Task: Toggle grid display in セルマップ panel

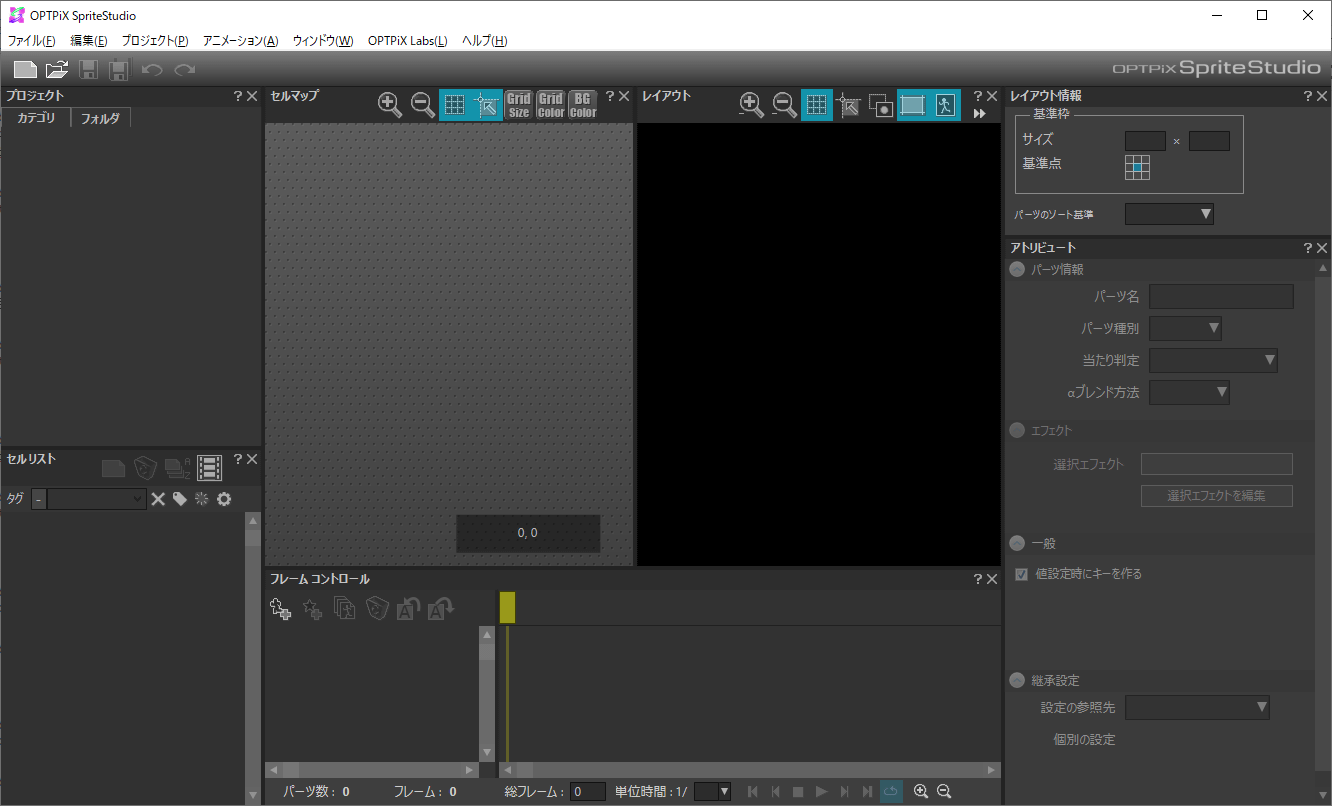Action: coord(455,104)
